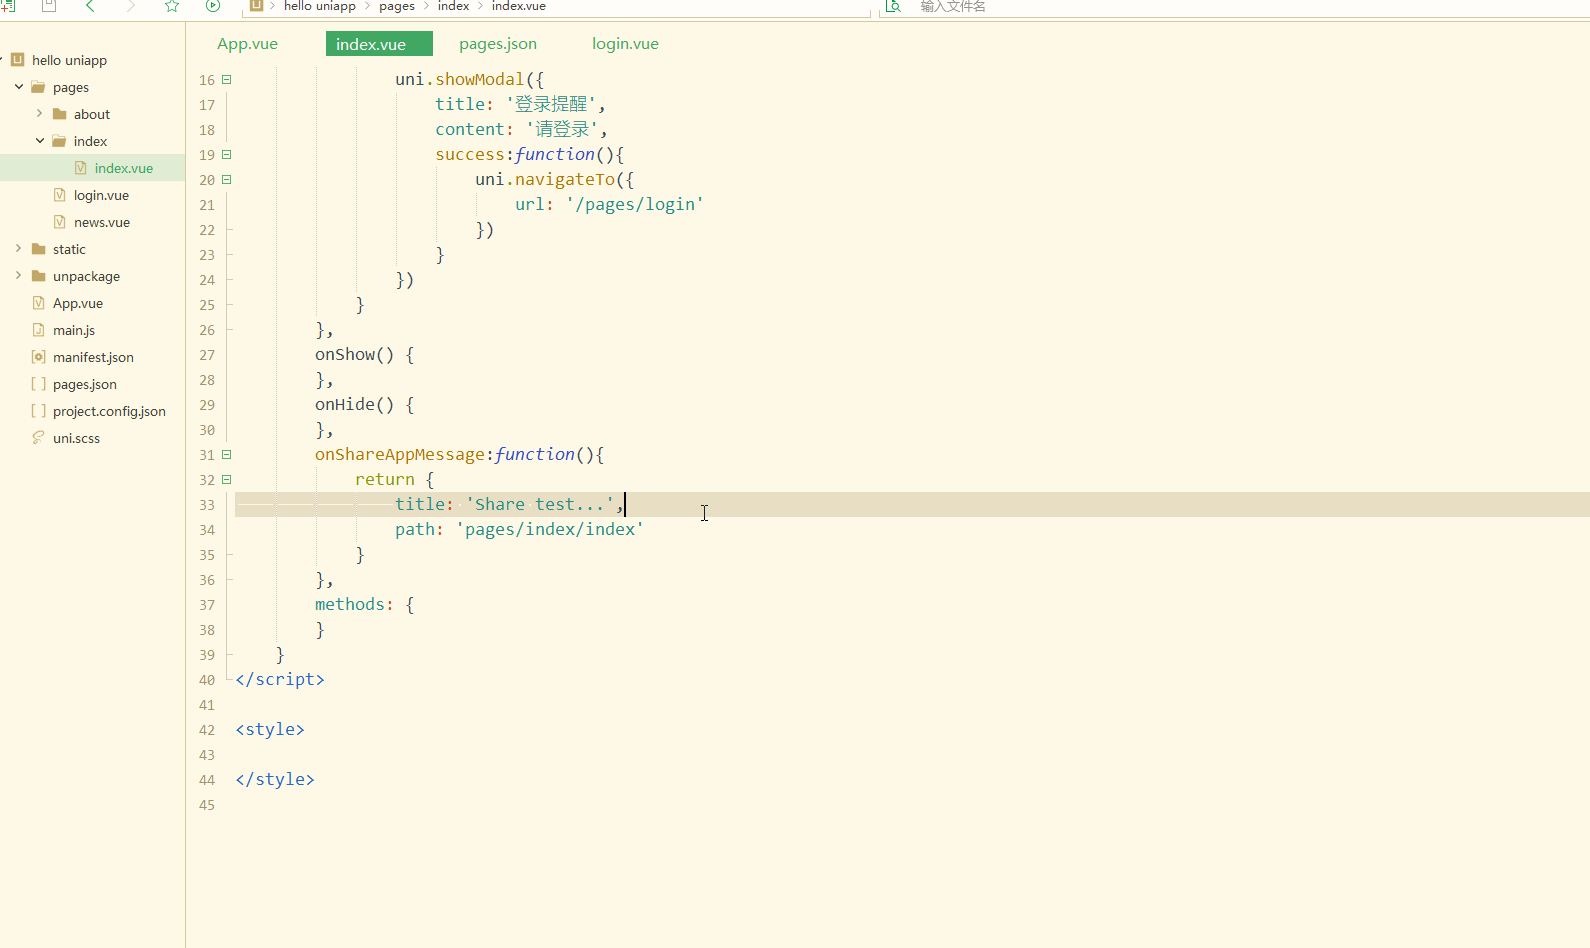Click the static folder icon
Image resolution: width=1590 pixels, height=948 pixels.
[x=38, y=249]
